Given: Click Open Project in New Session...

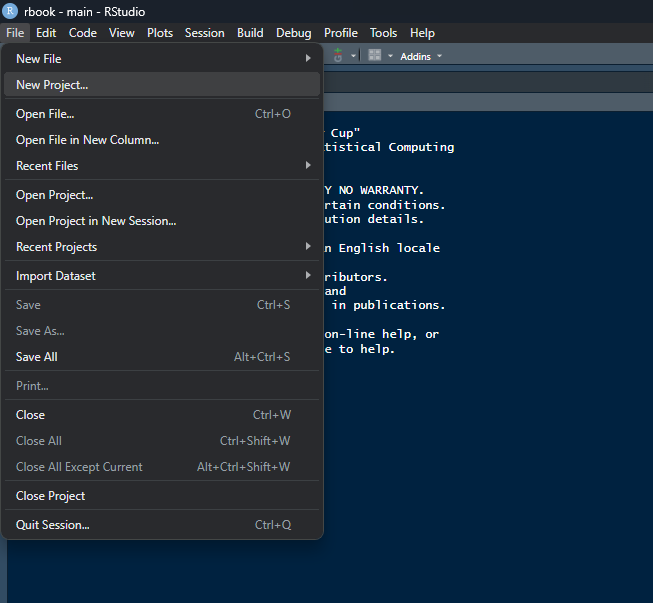Looking at the screenshot, I should [96, 221].
